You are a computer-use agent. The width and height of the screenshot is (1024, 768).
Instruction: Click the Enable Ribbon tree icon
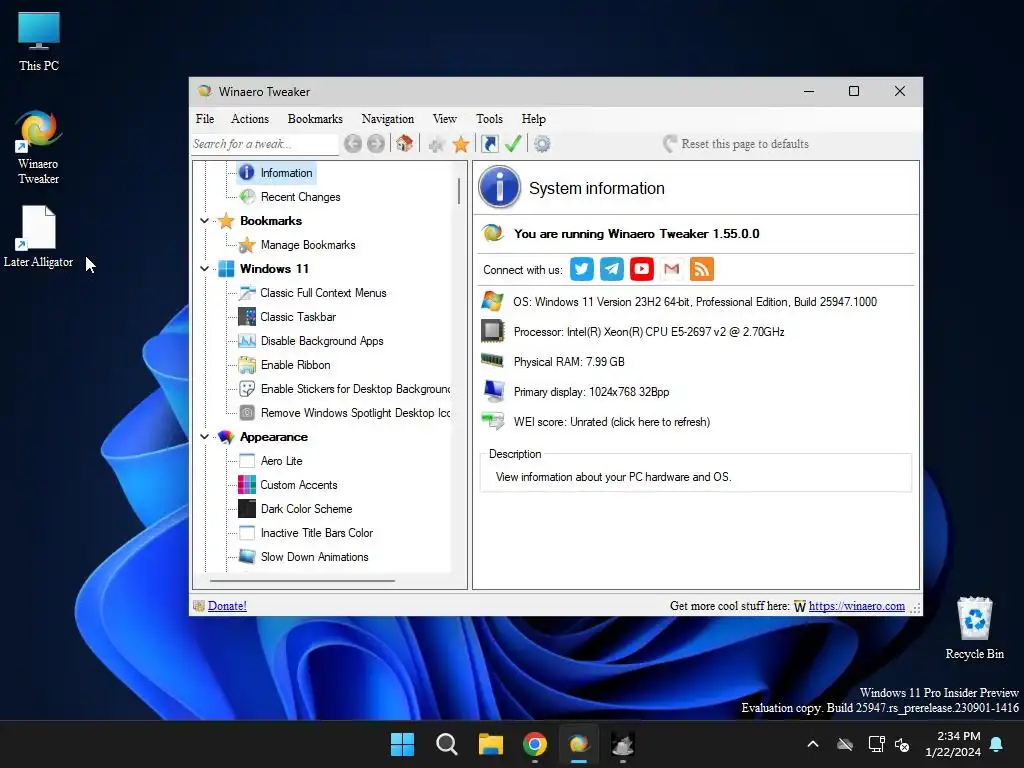[x=247, y=364]
